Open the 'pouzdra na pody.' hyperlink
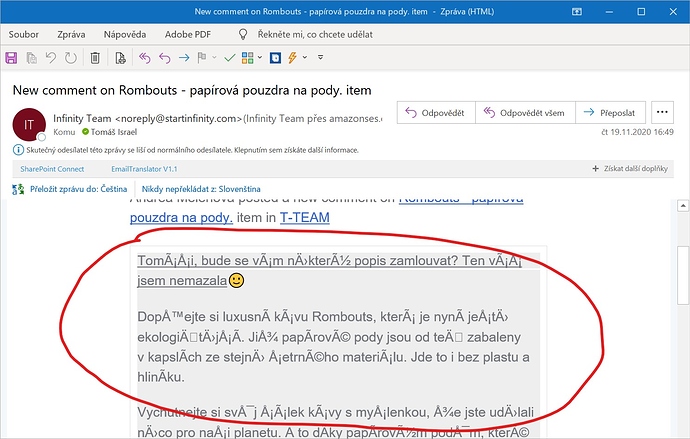 pos(181,217)
